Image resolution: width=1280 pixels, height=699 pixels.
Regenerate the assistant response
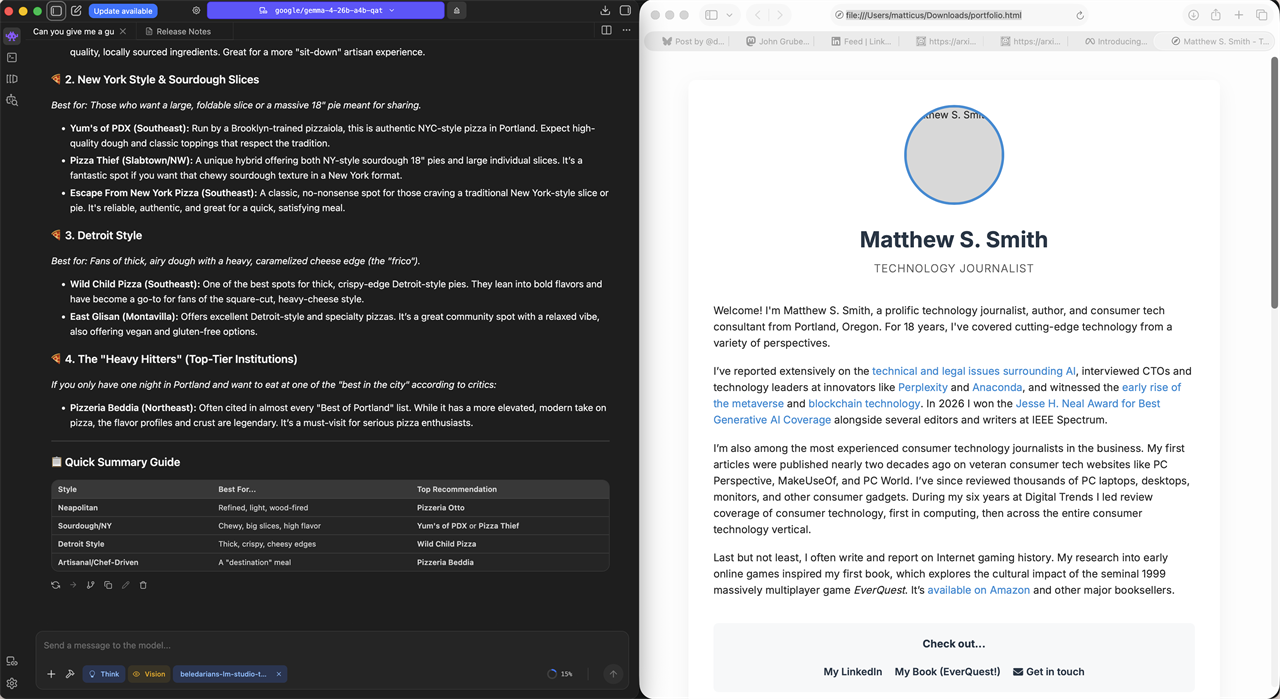click(56, 585)
